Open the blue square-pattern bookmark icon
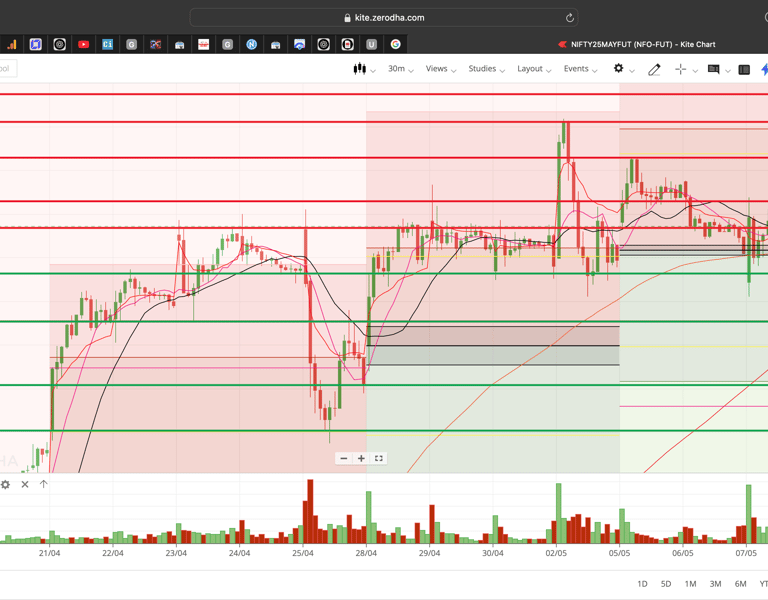 click(x=35, y=45)
